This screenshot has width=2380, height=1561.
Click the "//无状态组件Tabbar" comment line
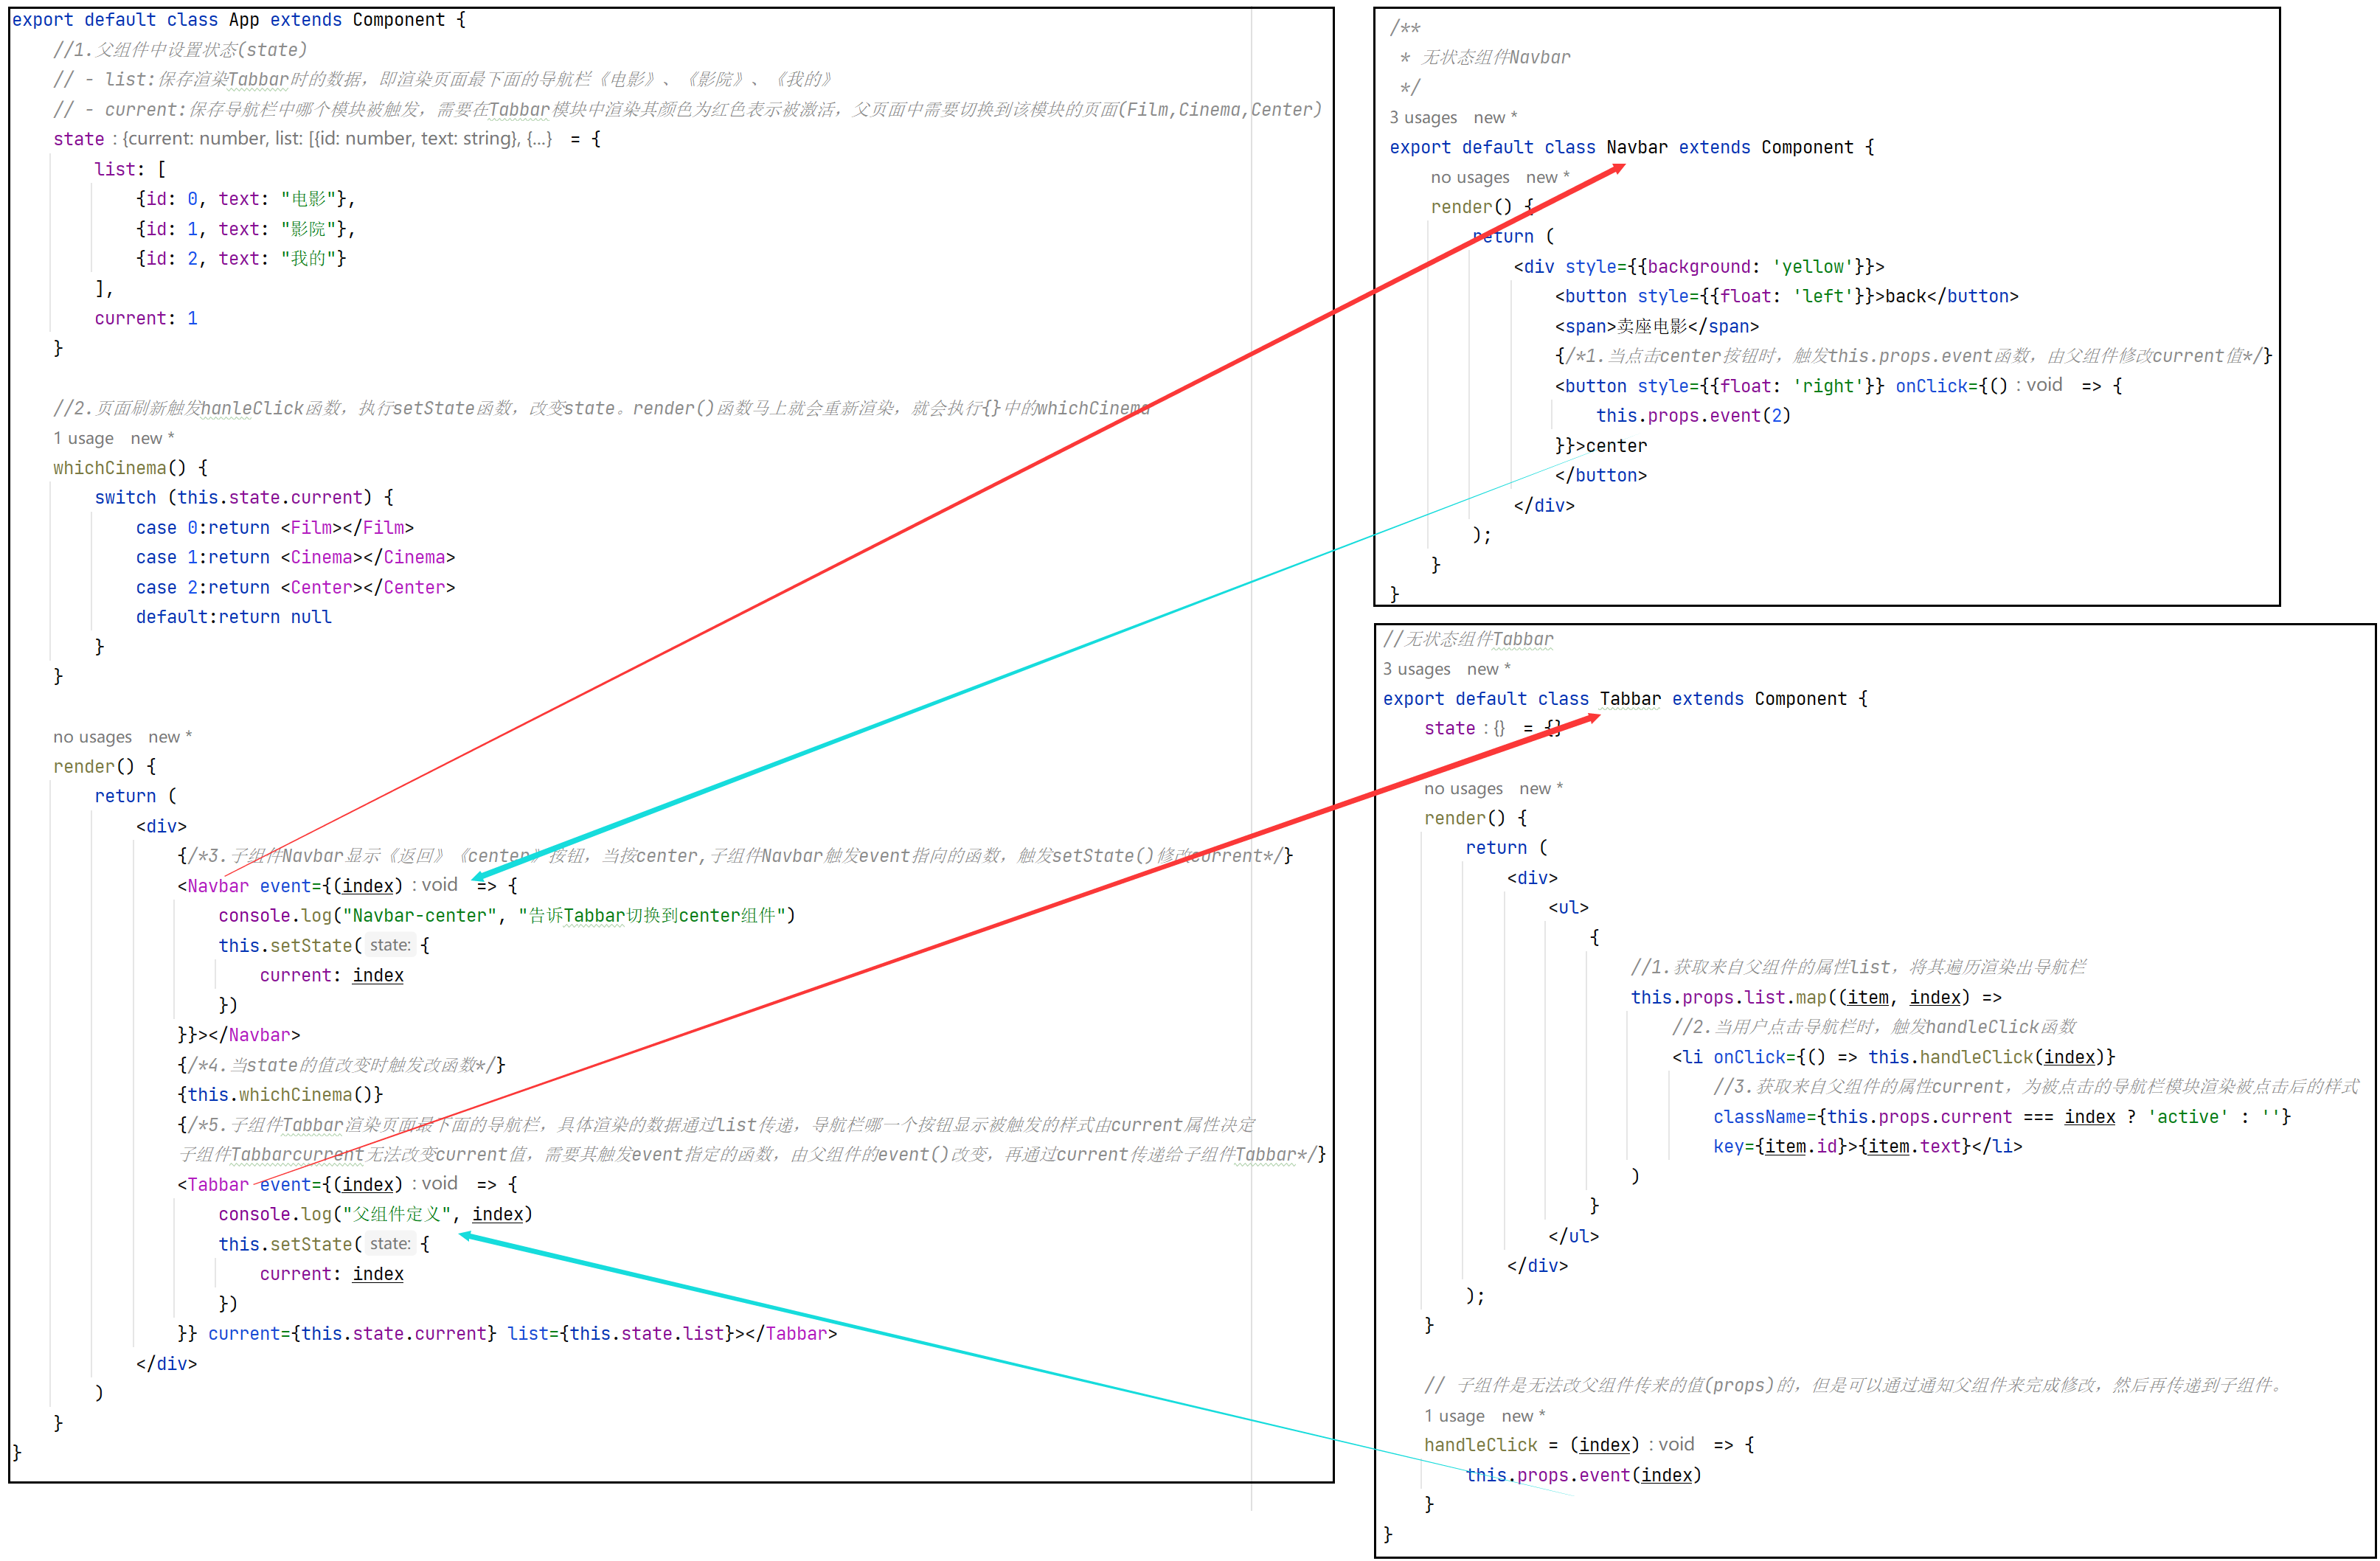(x=1468, y=639)
